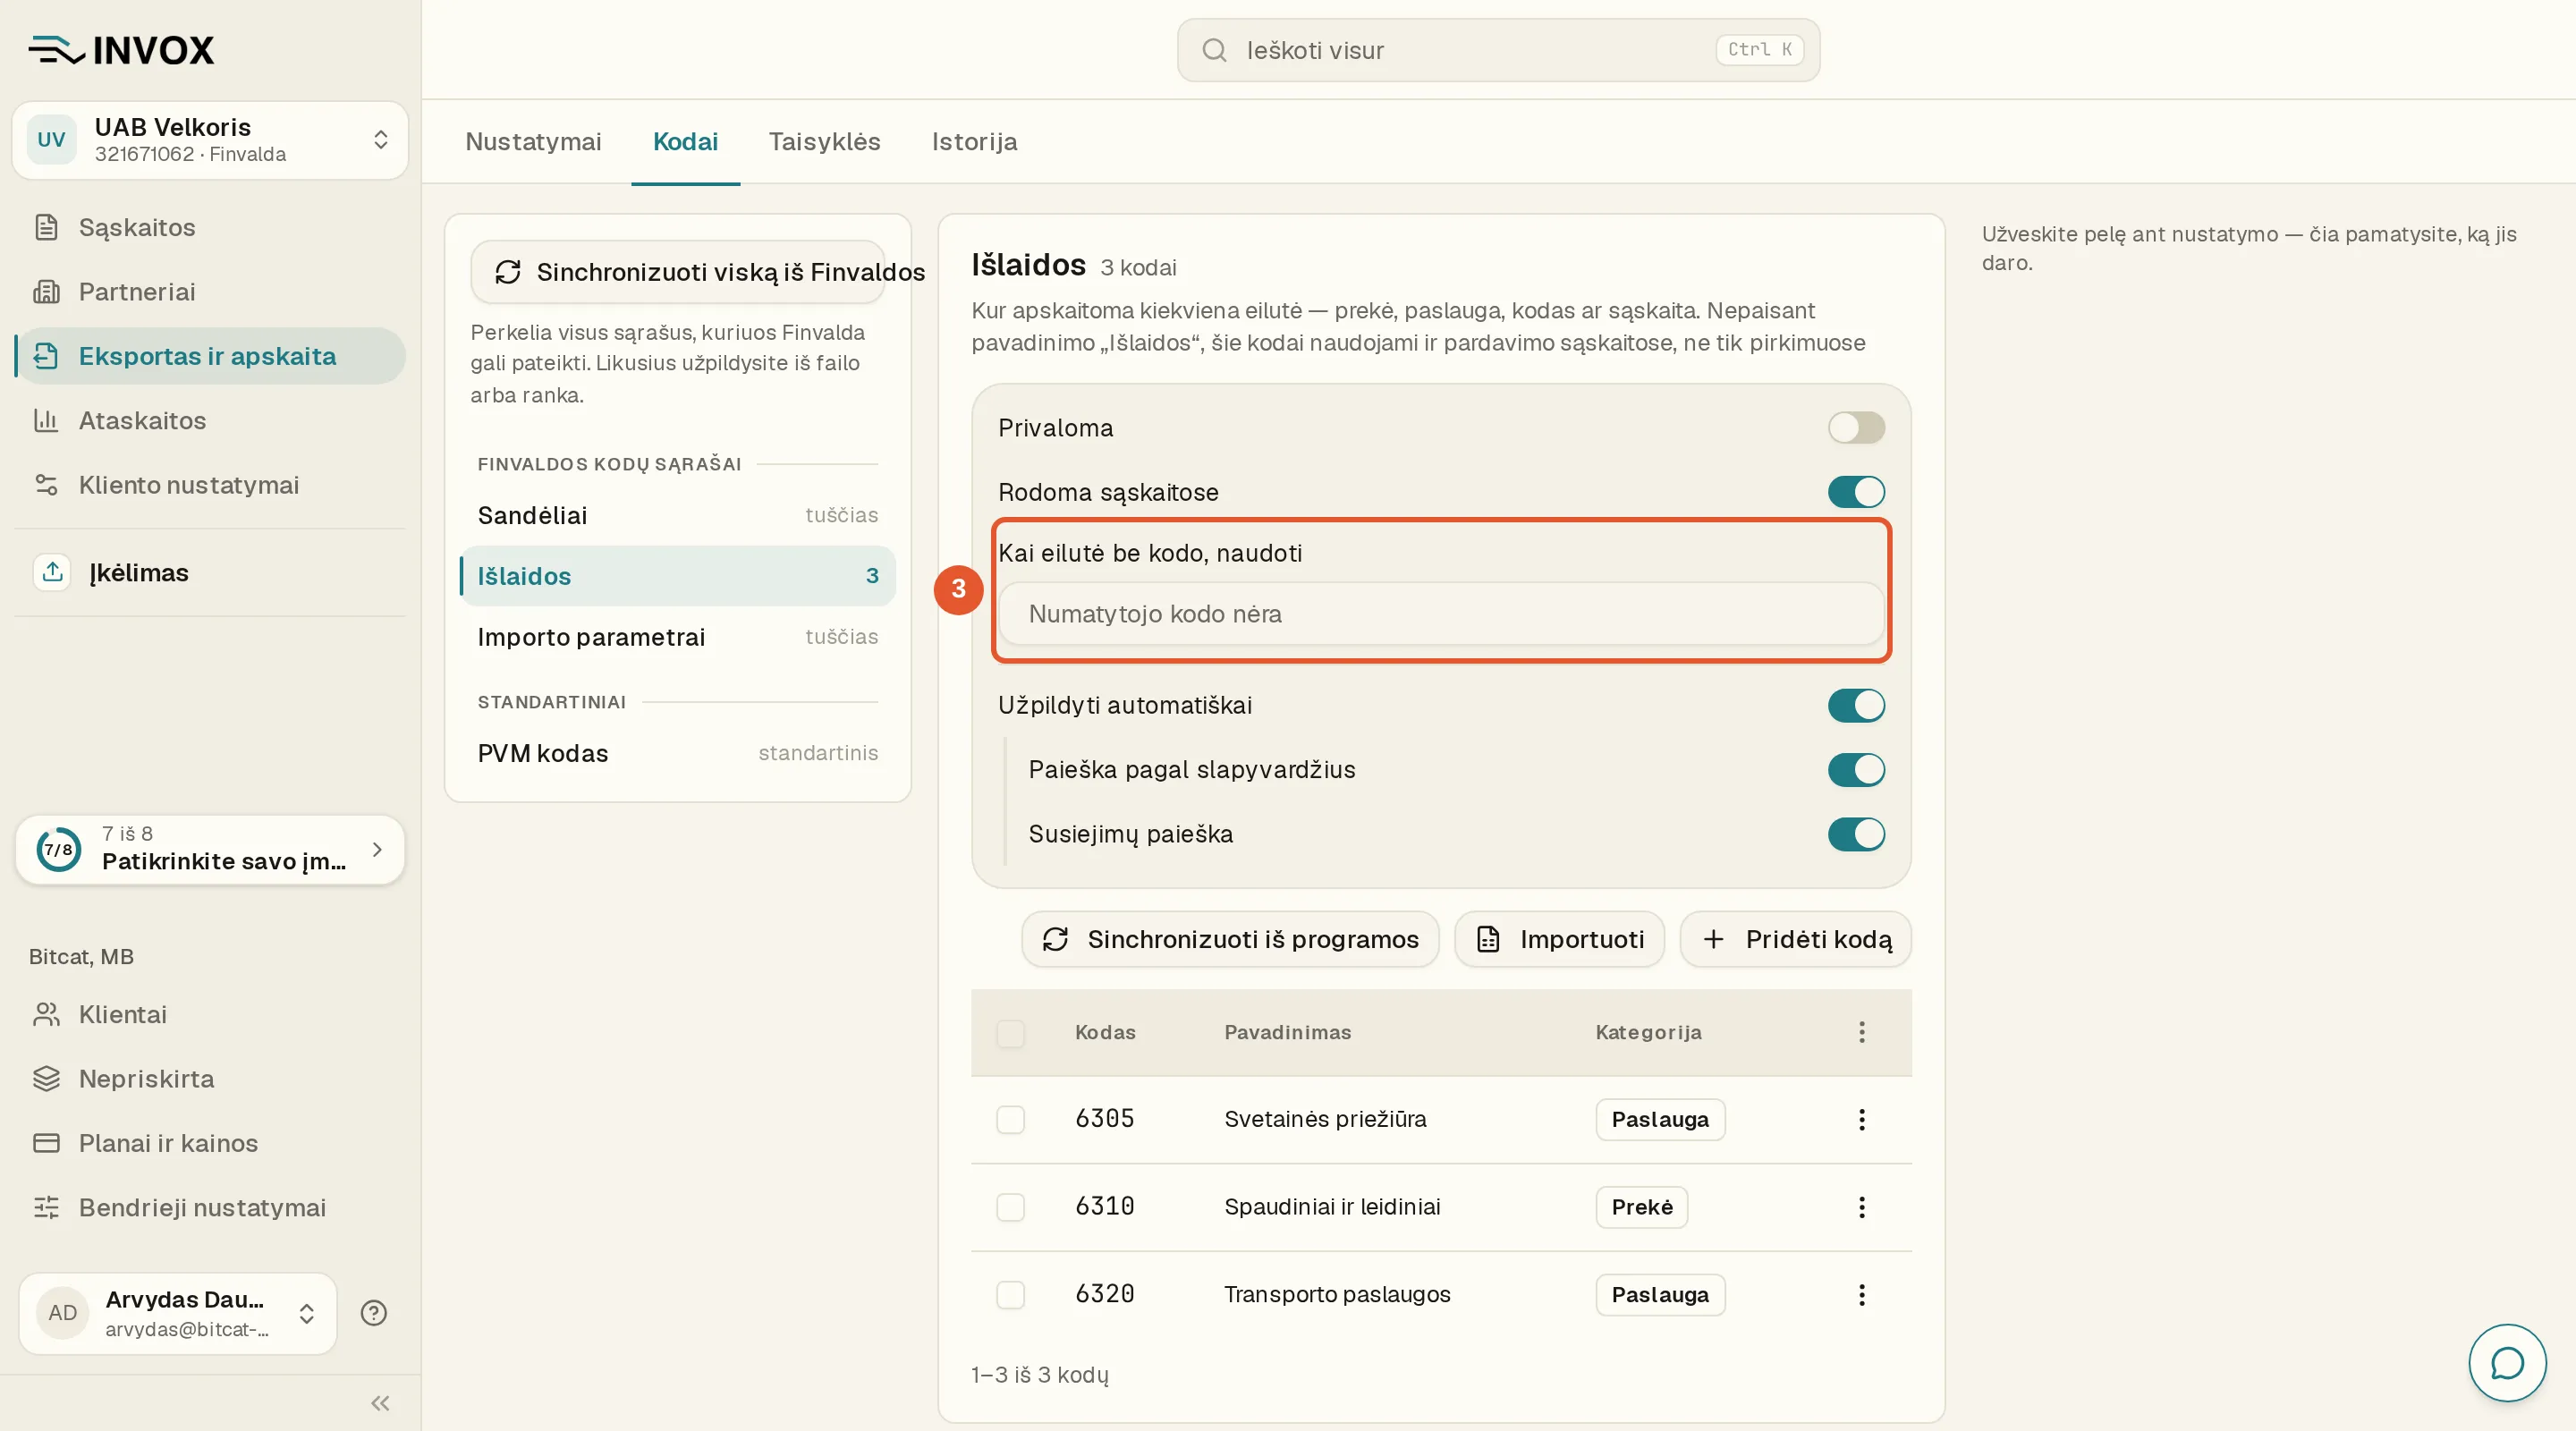
Task: Check the Spaudiniai ir leidiniai row
Action: (x=1010, y=1207)
